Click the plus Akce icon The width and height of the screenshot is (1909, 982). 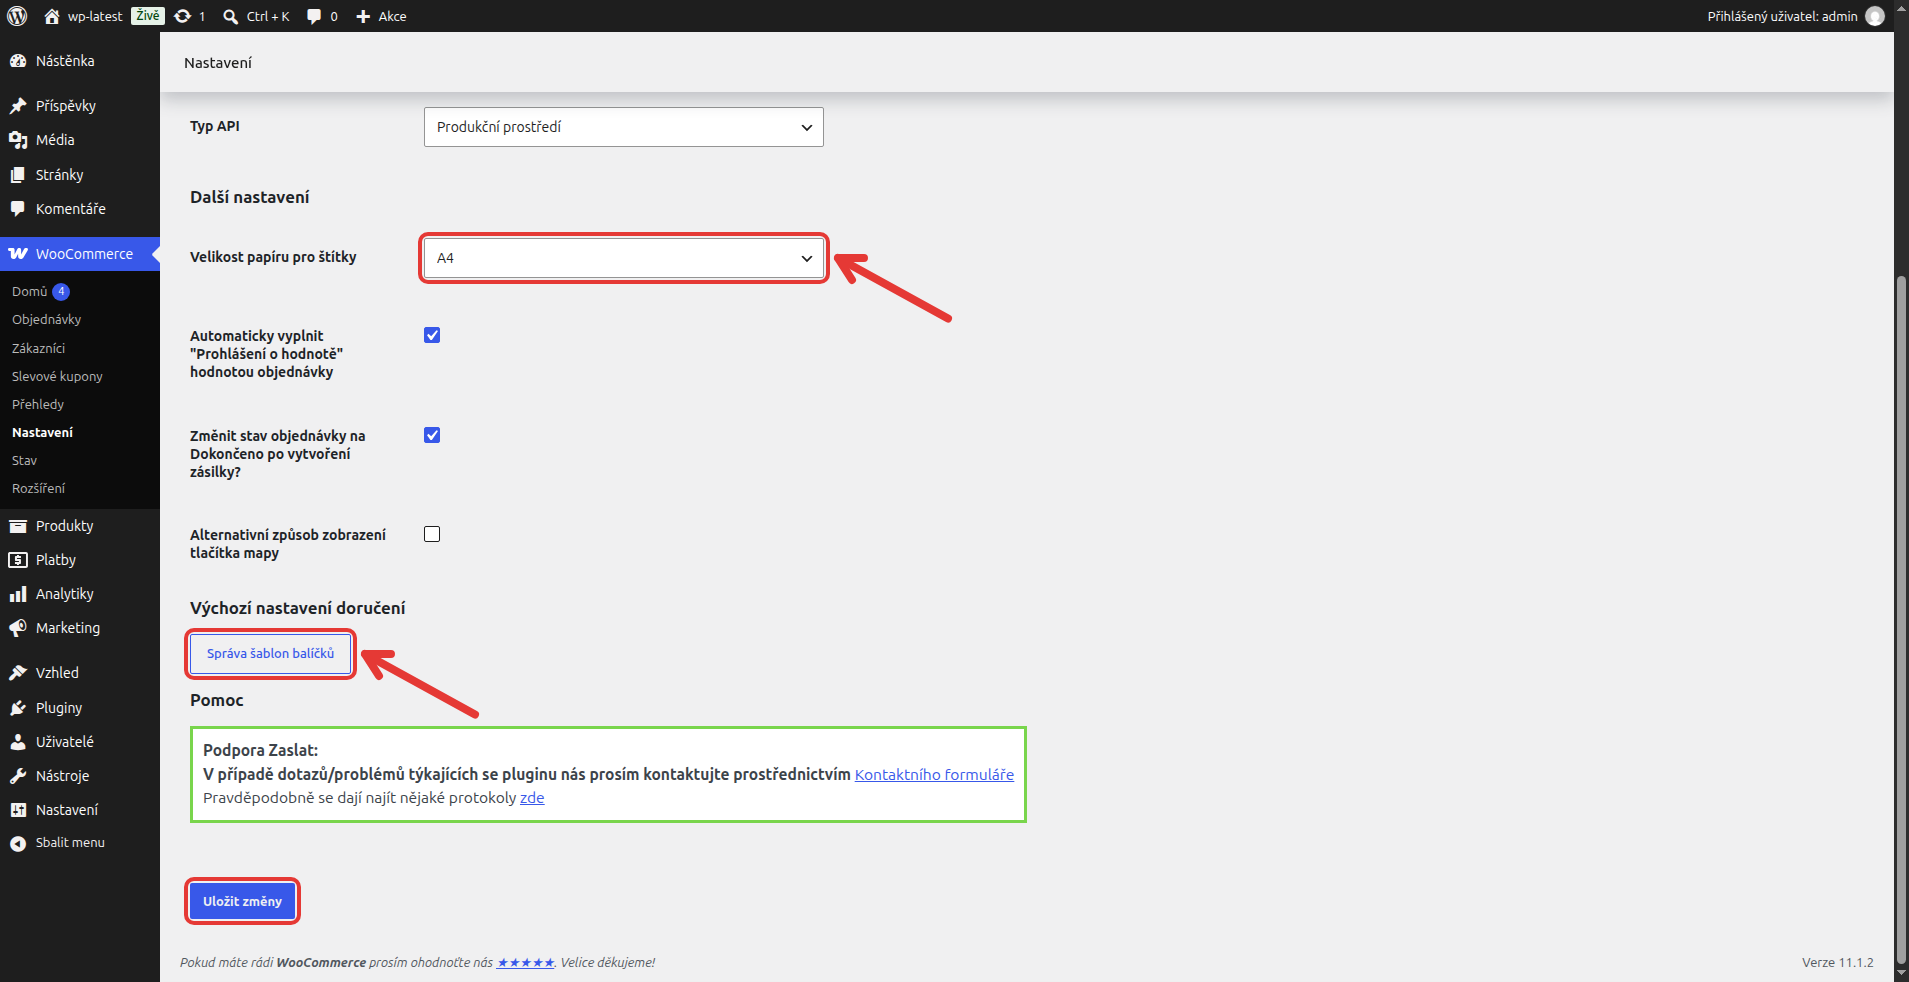[x=363, y=16]
